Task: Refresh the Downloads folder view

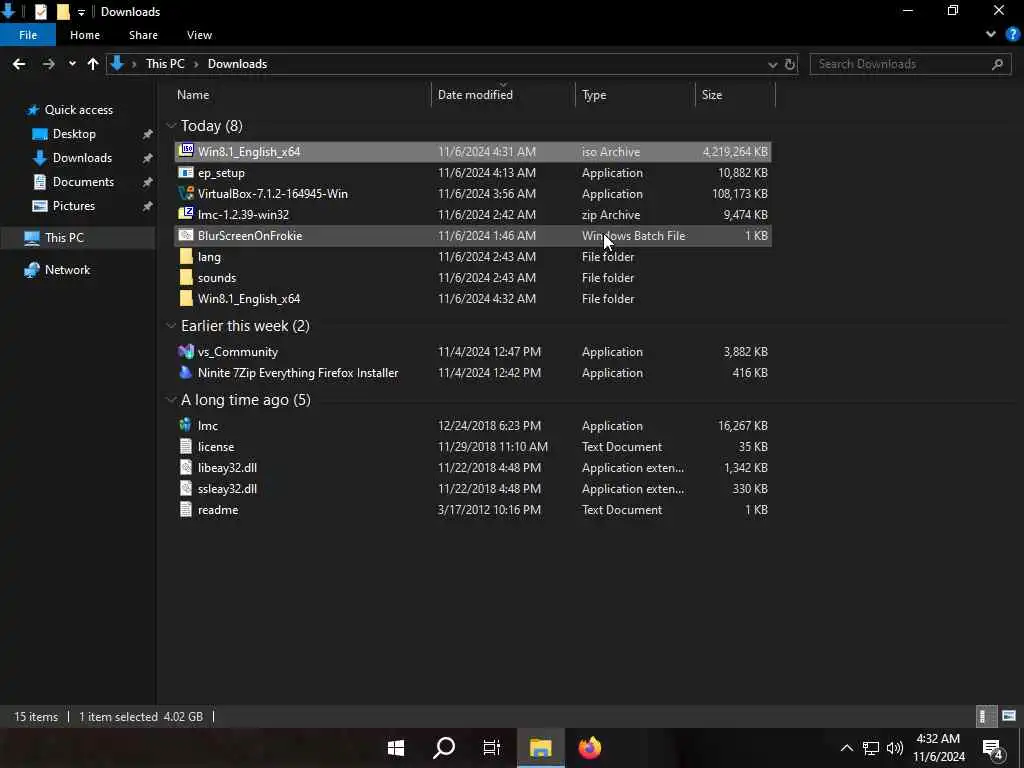Action: pos(790,64)
